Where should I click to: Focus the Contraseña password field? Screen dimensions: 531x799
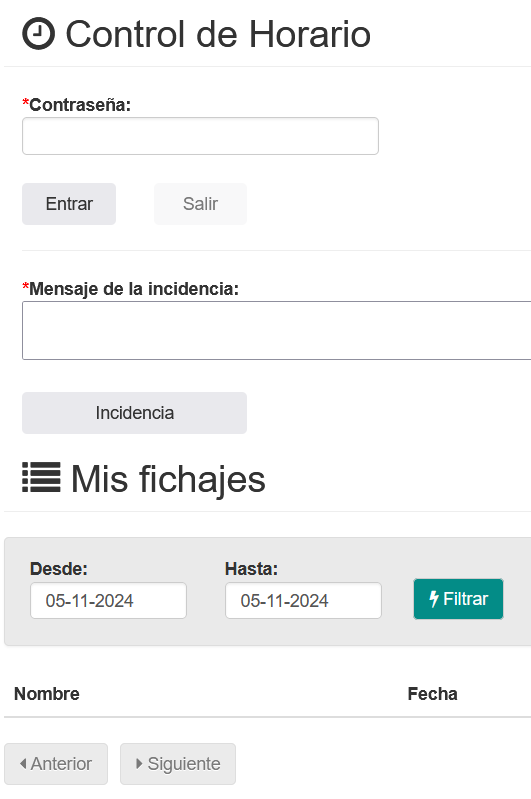tap(200, 136)
